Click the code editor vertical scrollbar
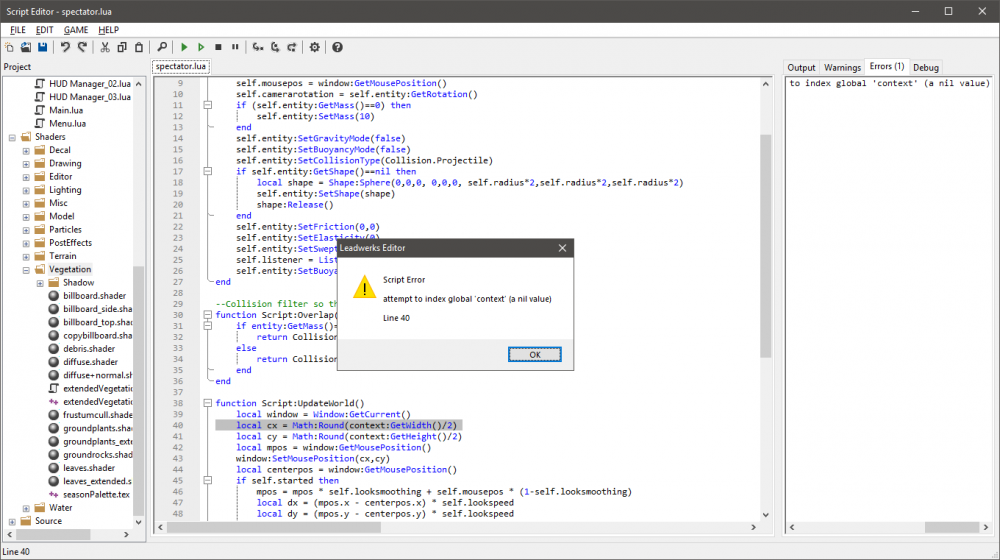Viewport: 1000px width, 560px height. point(766,250)
